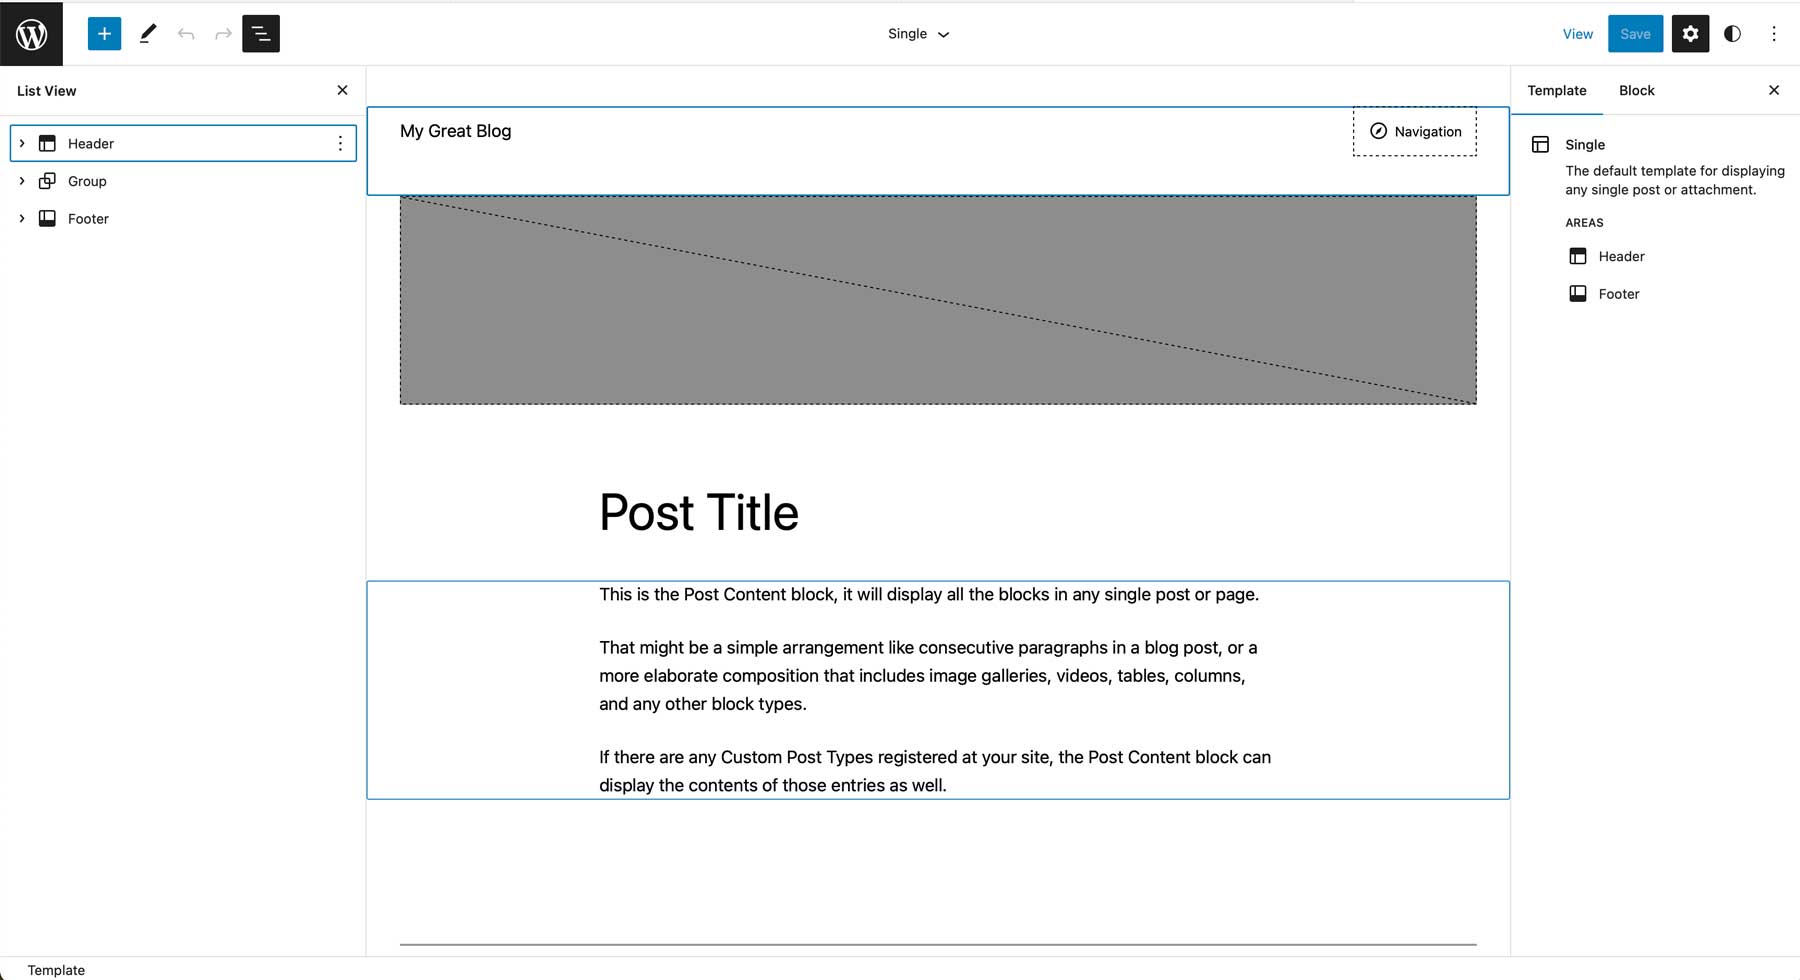The image size is (1800, 980).
Task: Select the Tools pencil icon
Action: [x=147, y=33]
